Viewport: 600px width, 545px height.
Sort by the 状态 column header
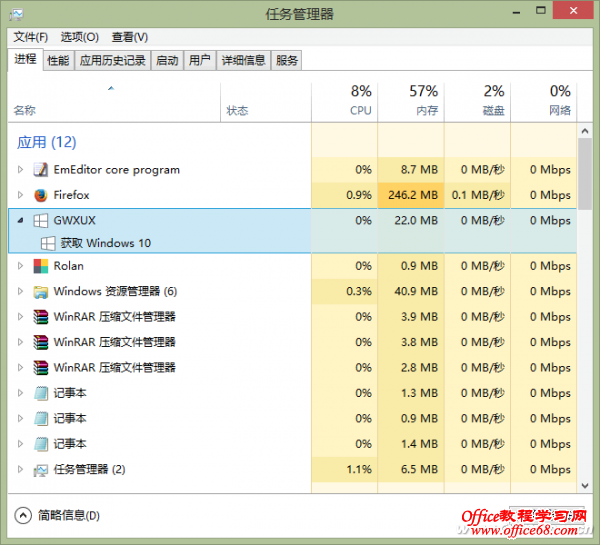(266, 102)
